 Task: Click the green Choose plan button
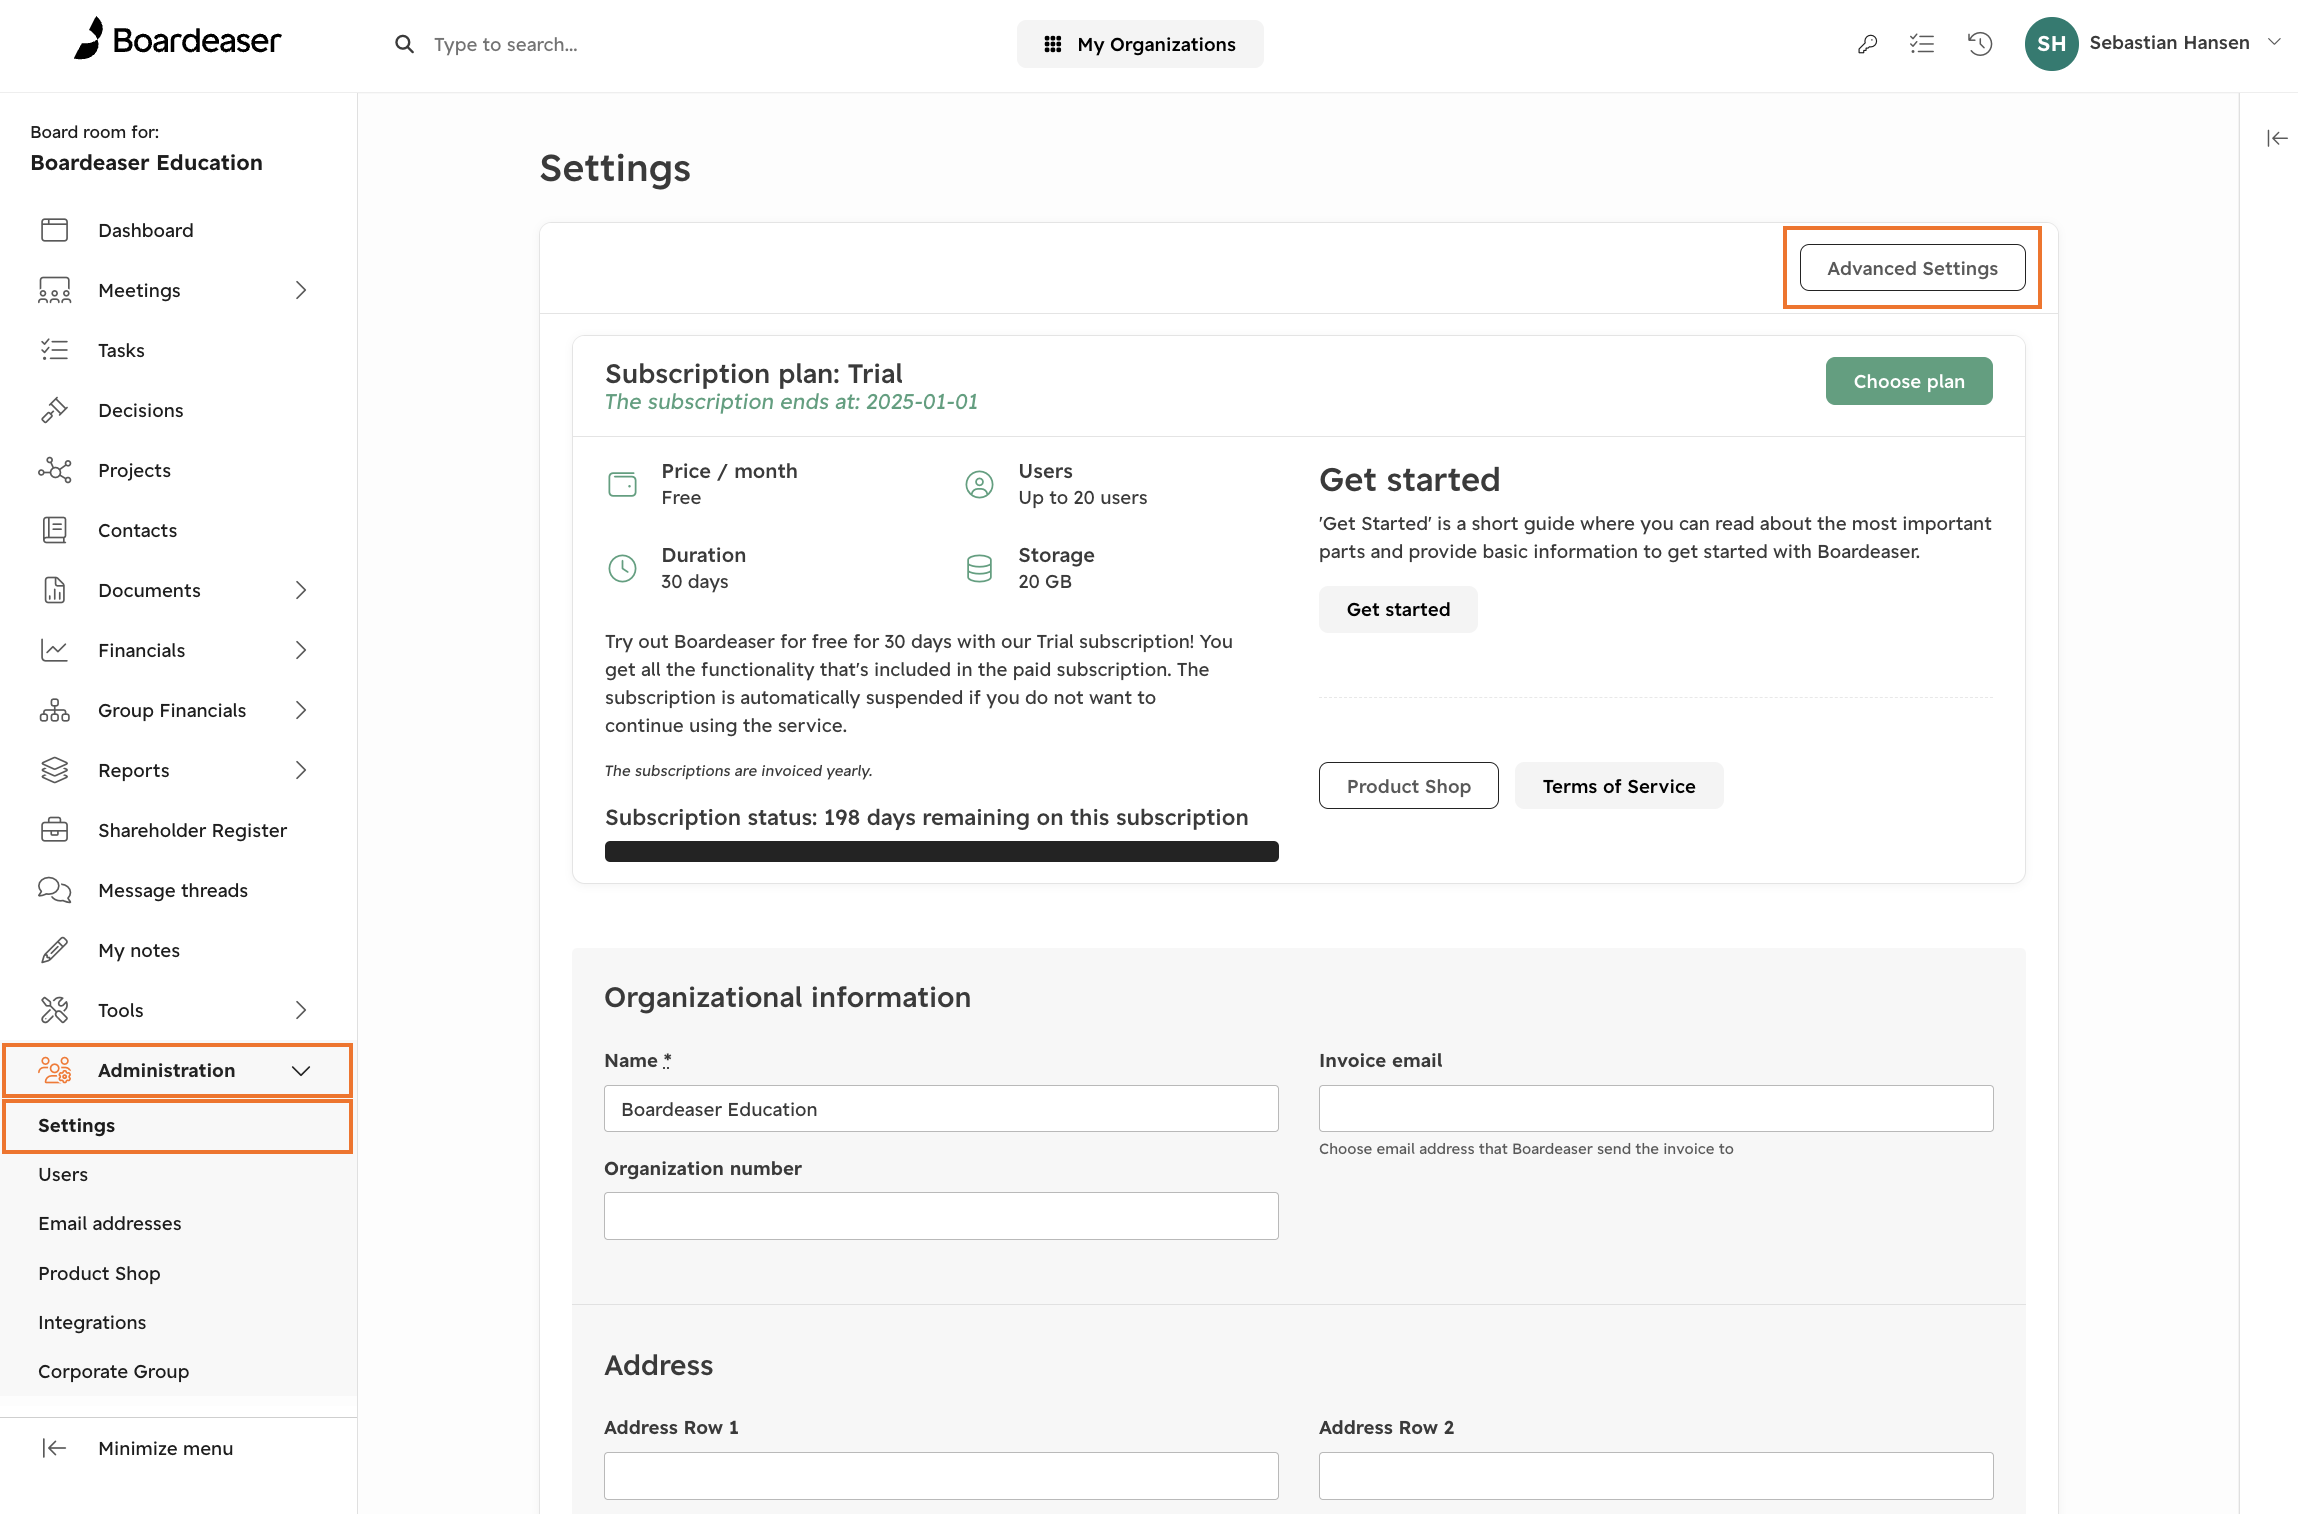point(1909,381)
